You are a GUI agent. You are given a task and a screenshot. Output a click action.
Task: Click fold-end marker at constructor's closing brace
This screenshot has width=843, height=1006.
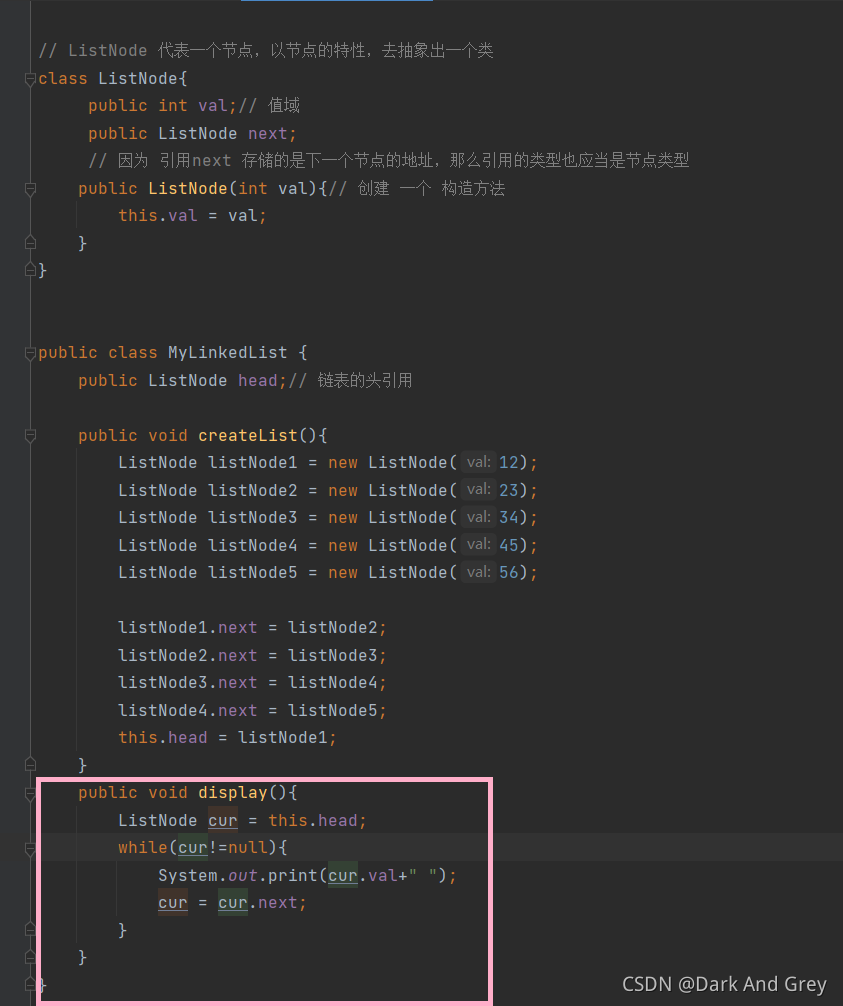(30, 243)
